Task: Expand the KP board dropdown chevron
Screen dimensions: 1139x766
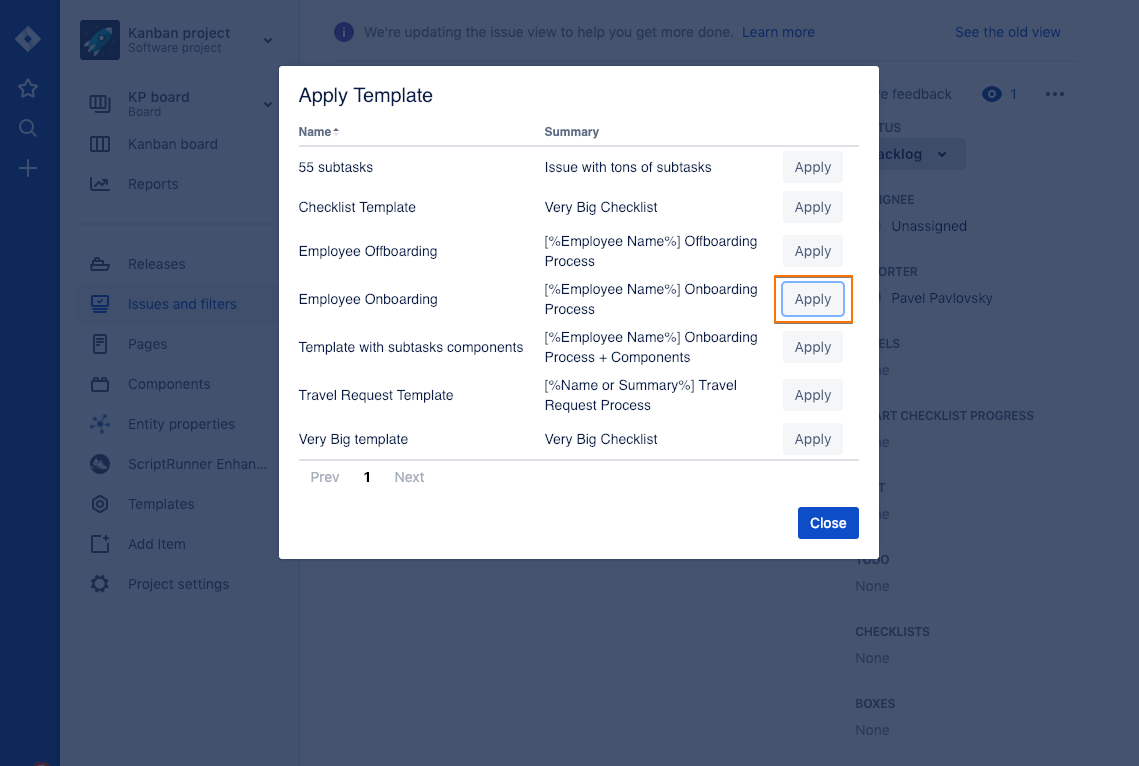Action: (x=268, y=104)
